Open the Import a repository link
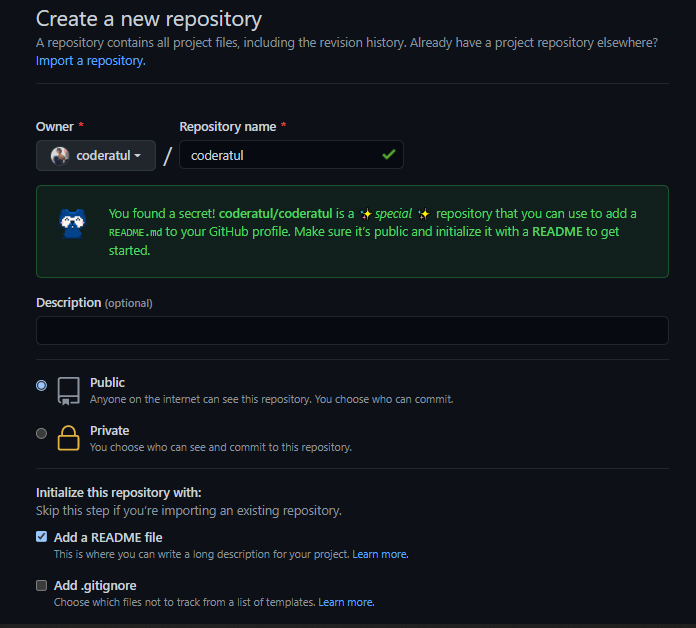 pyautogui.click(x=90, y=61)
